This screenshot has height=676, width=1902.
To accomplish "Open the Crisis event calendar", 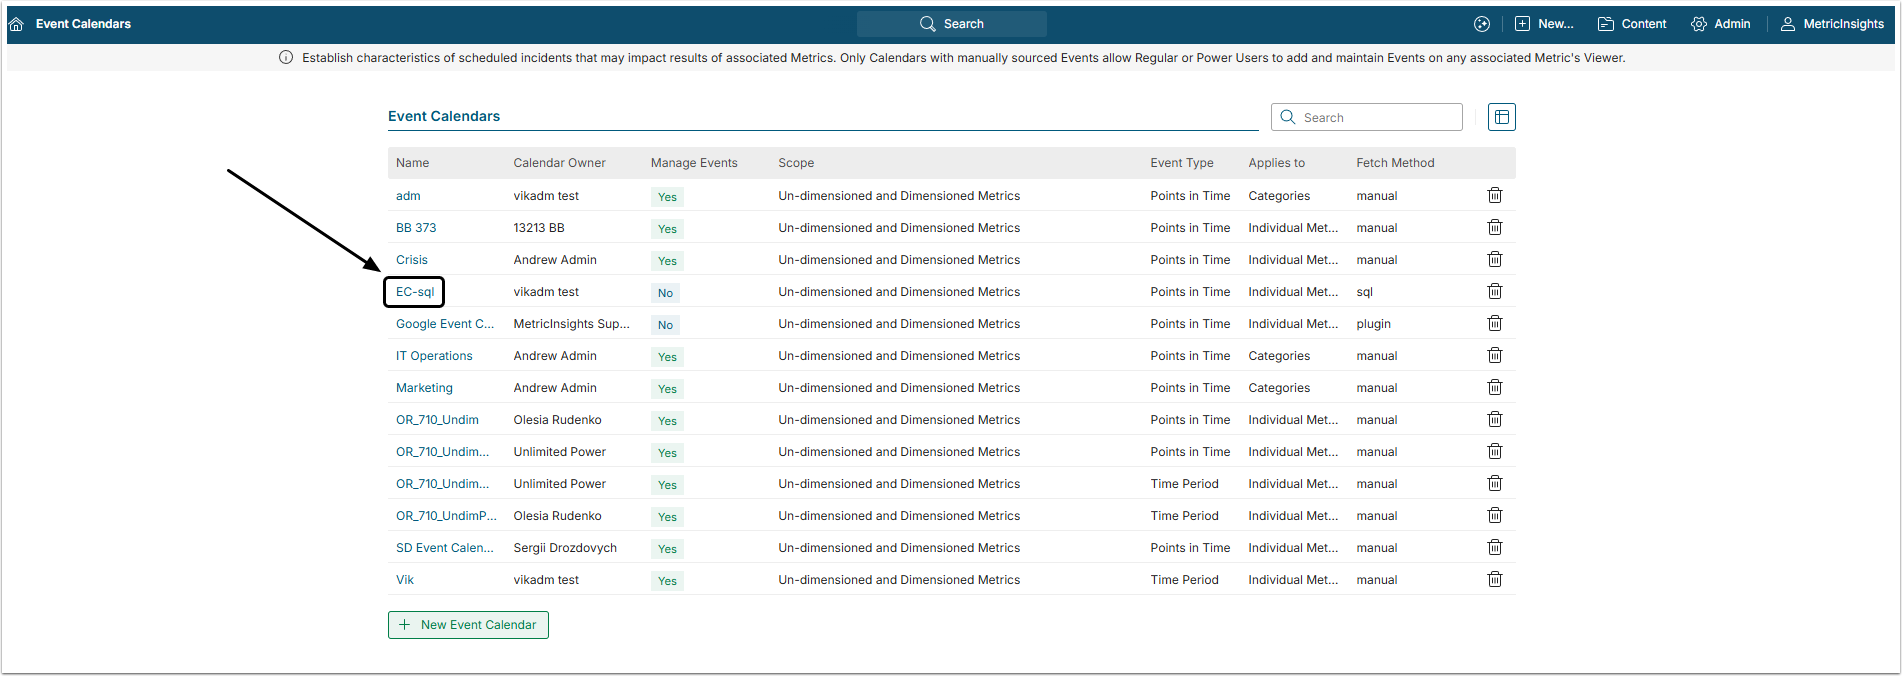I will pyautogui.click(x=412, y=260).
